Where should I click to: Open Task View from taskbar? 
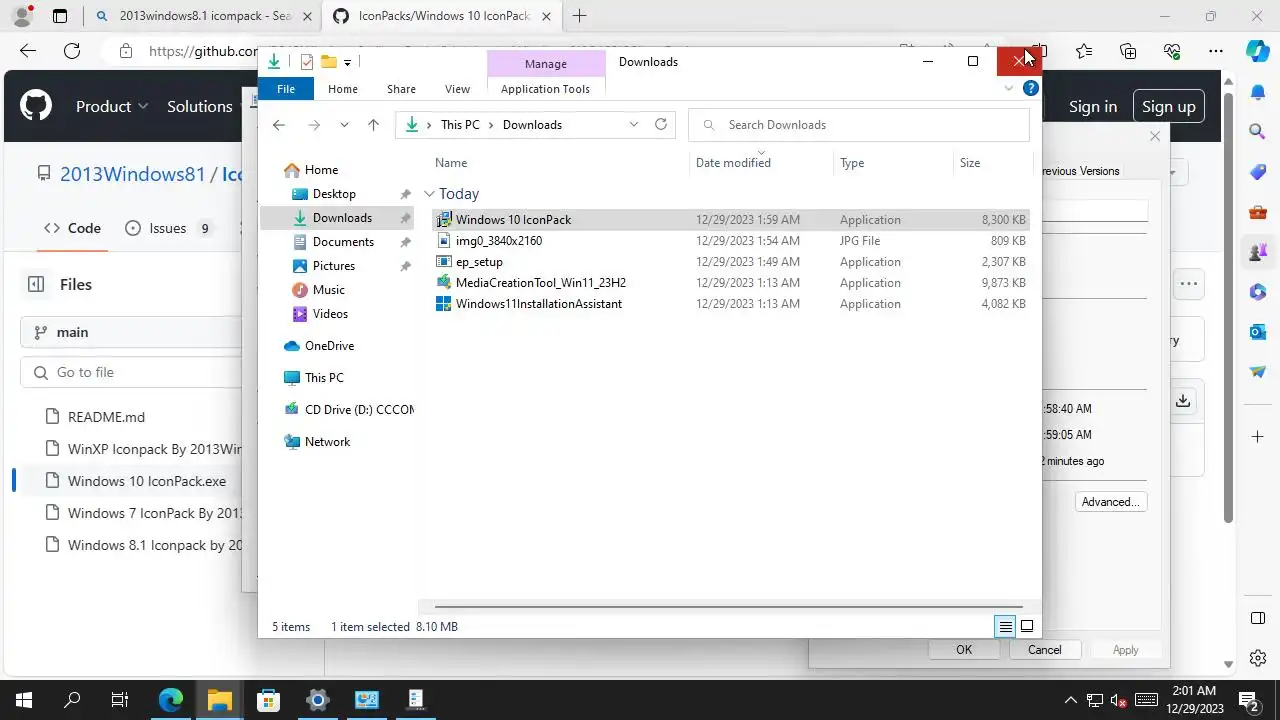(120, 700)
